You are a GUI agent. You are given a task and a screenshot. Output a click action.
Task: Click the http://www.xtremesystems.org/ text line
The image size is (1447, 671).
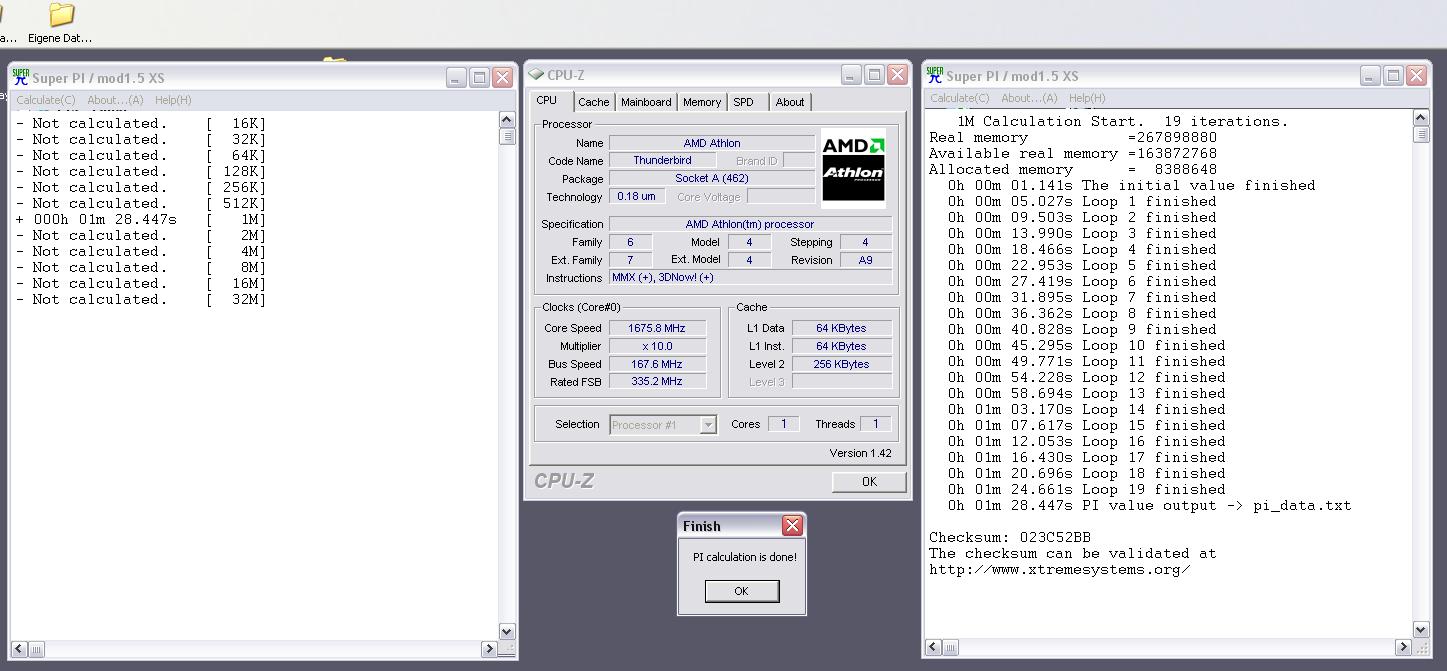1060,569
